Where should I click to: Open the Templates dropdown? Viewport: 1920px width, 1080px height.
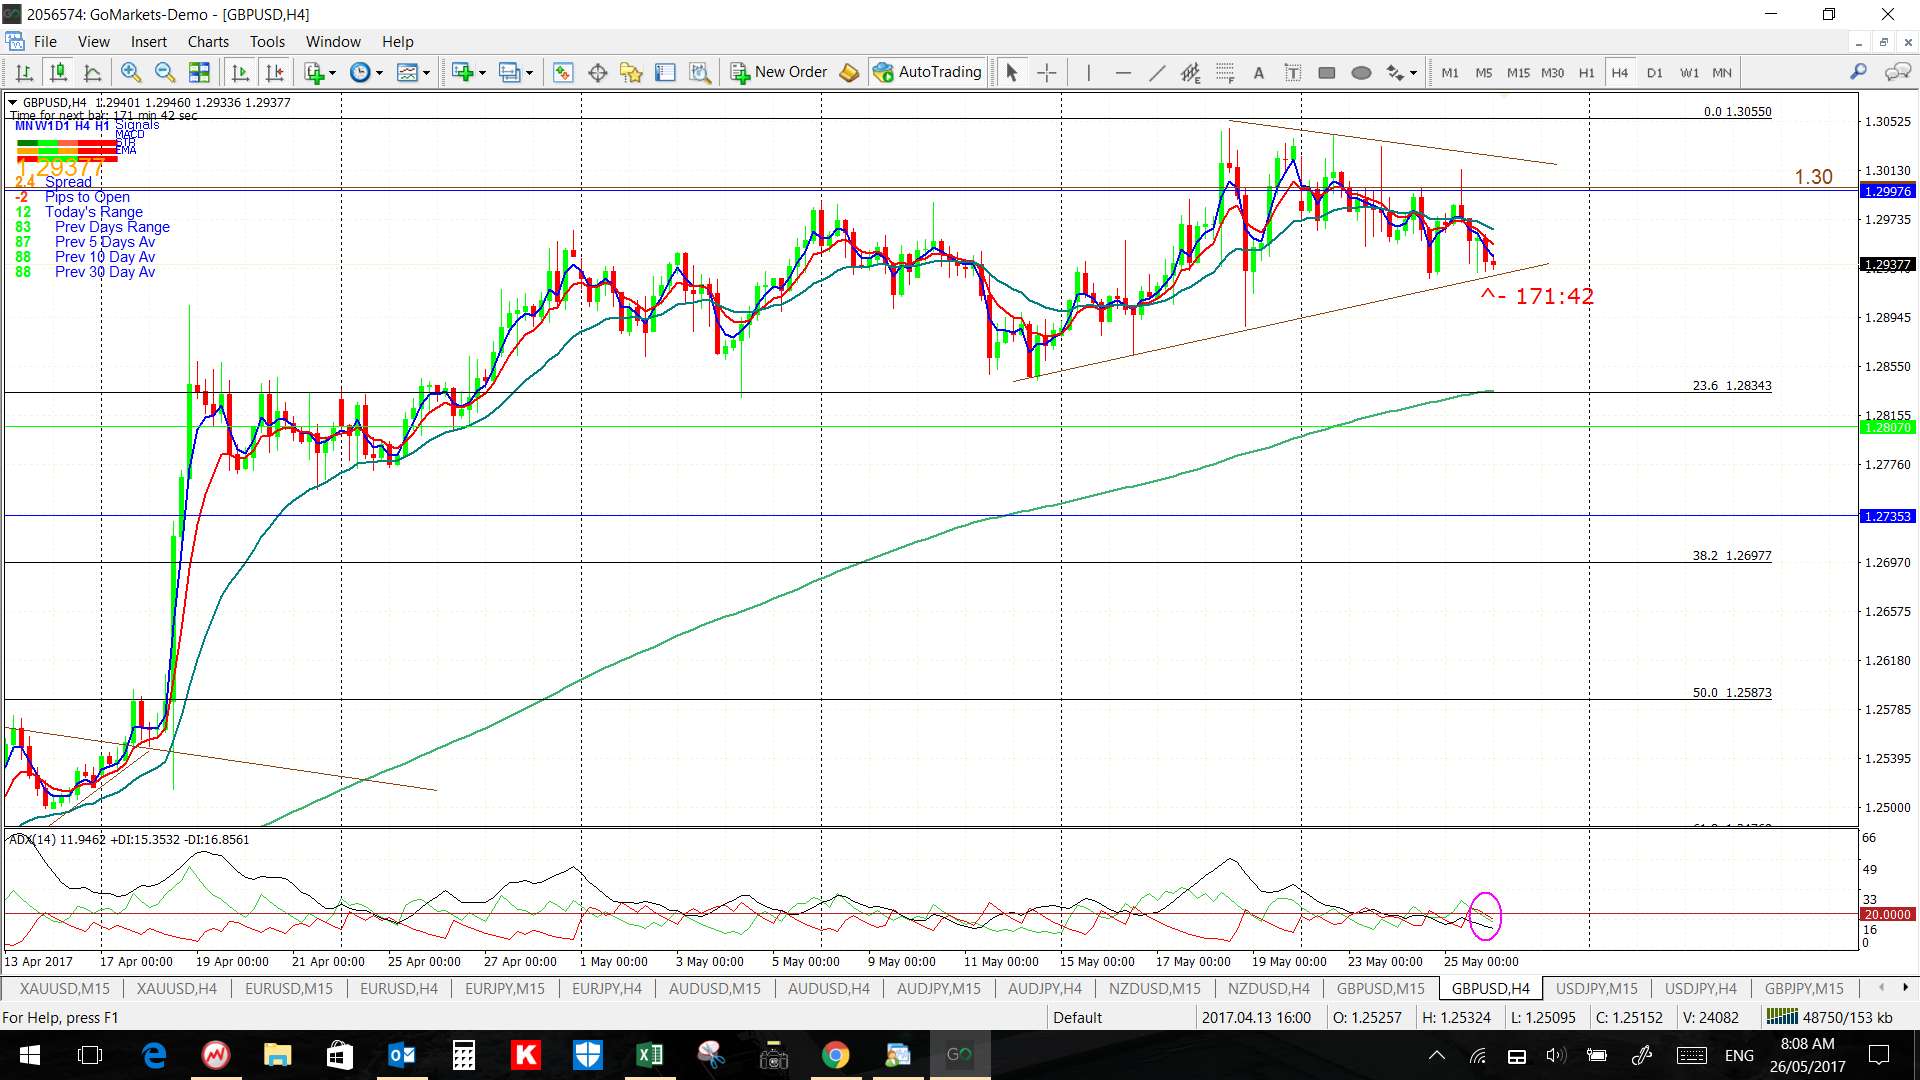[413, 72]
